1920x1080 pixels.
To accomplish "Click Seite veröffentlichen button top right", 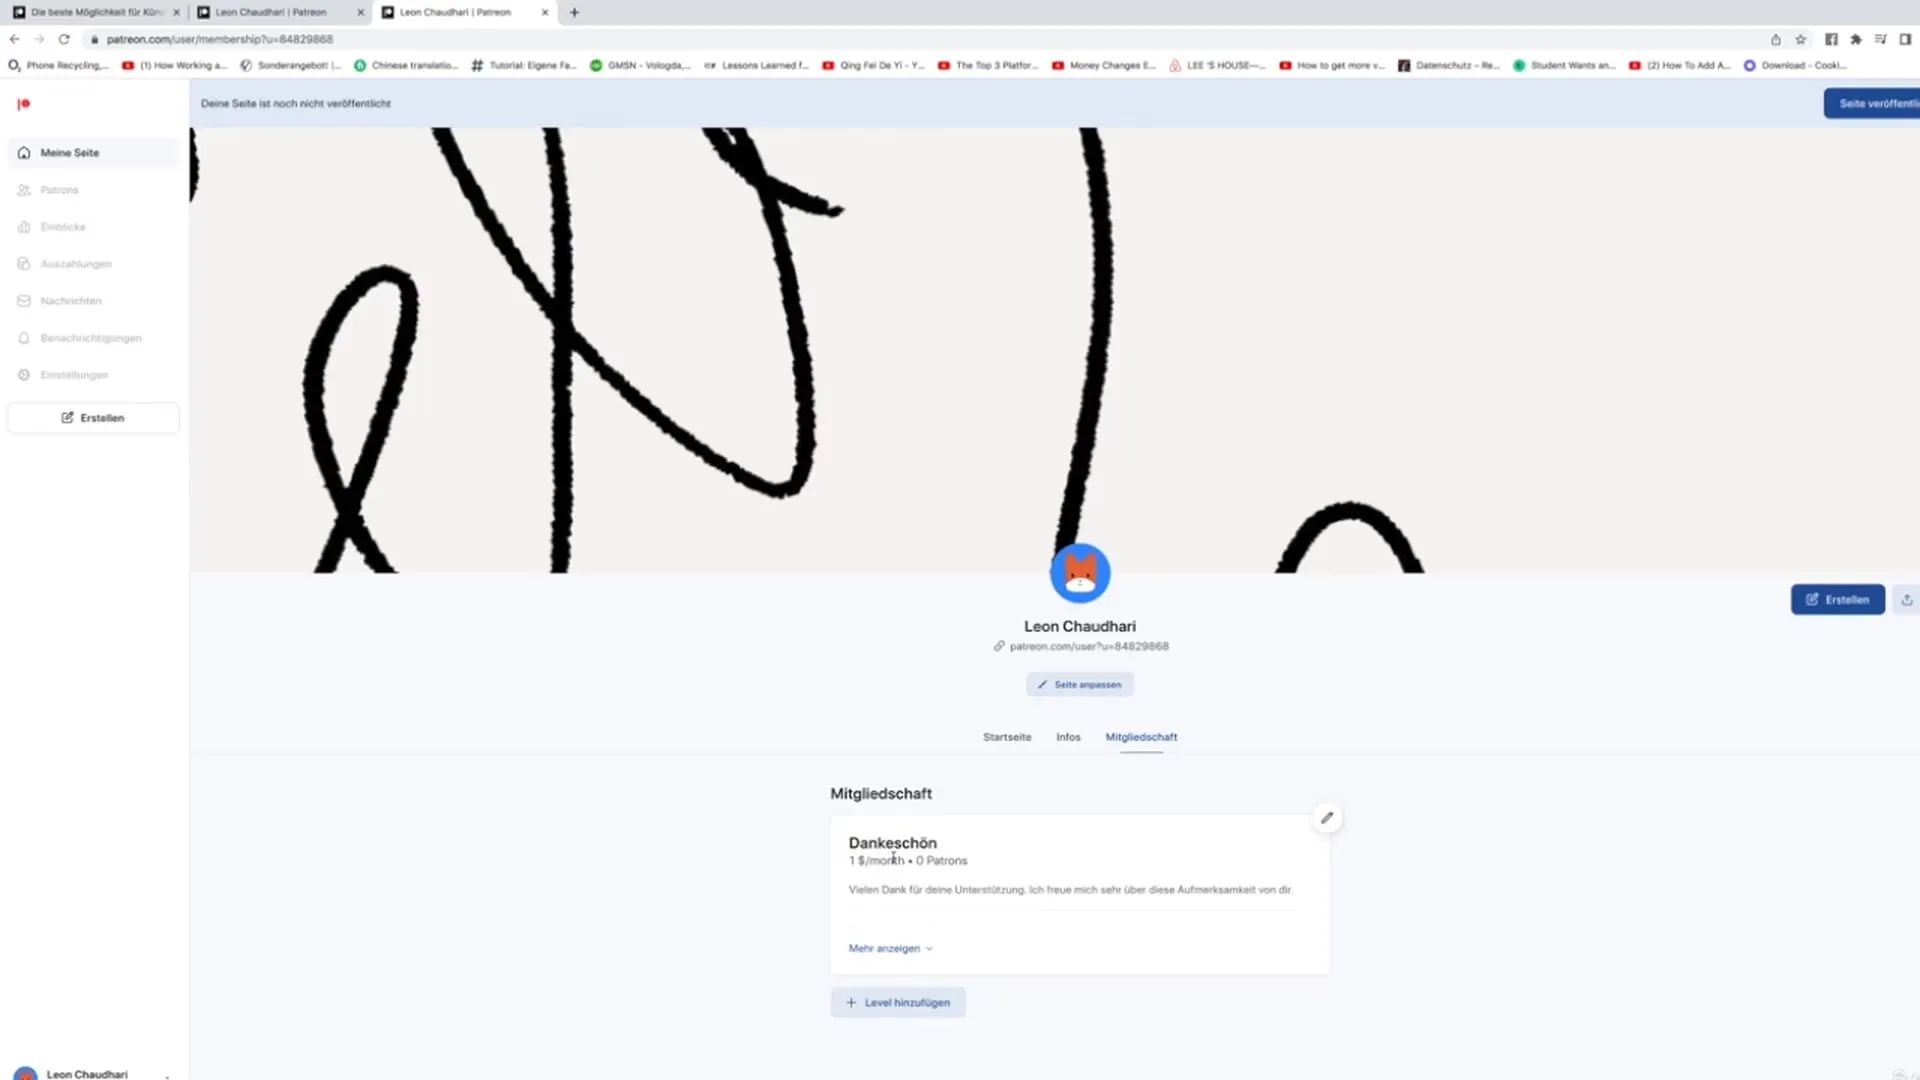I will [x=1873, y=103].
